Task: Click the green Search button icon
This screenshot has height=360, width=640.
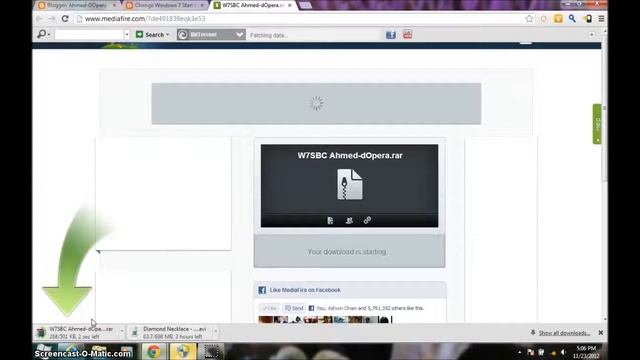Action: (x=140, y=35)
